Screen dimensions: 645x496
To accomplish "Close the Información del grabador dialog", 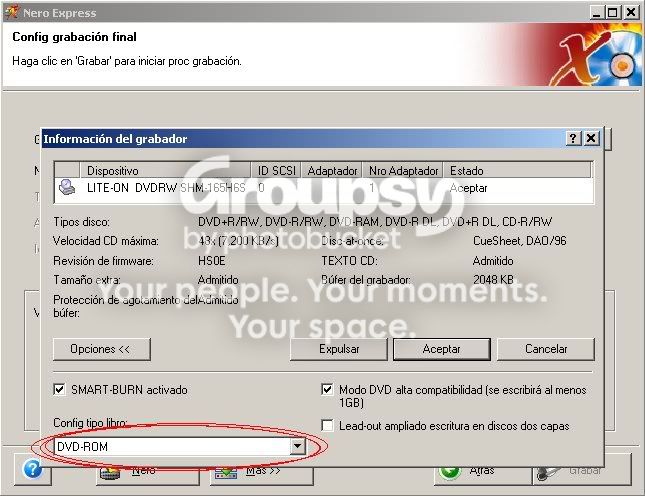I will pos(592,138).
